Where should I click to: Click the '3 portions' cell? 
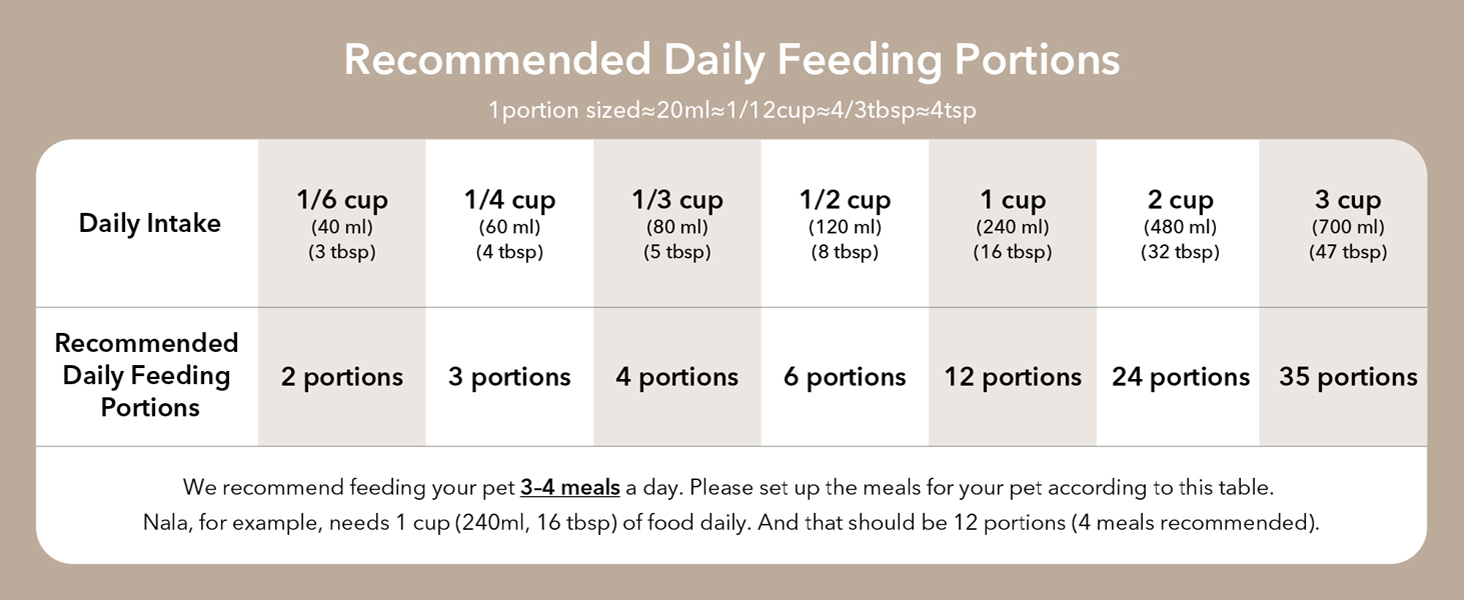509,377
